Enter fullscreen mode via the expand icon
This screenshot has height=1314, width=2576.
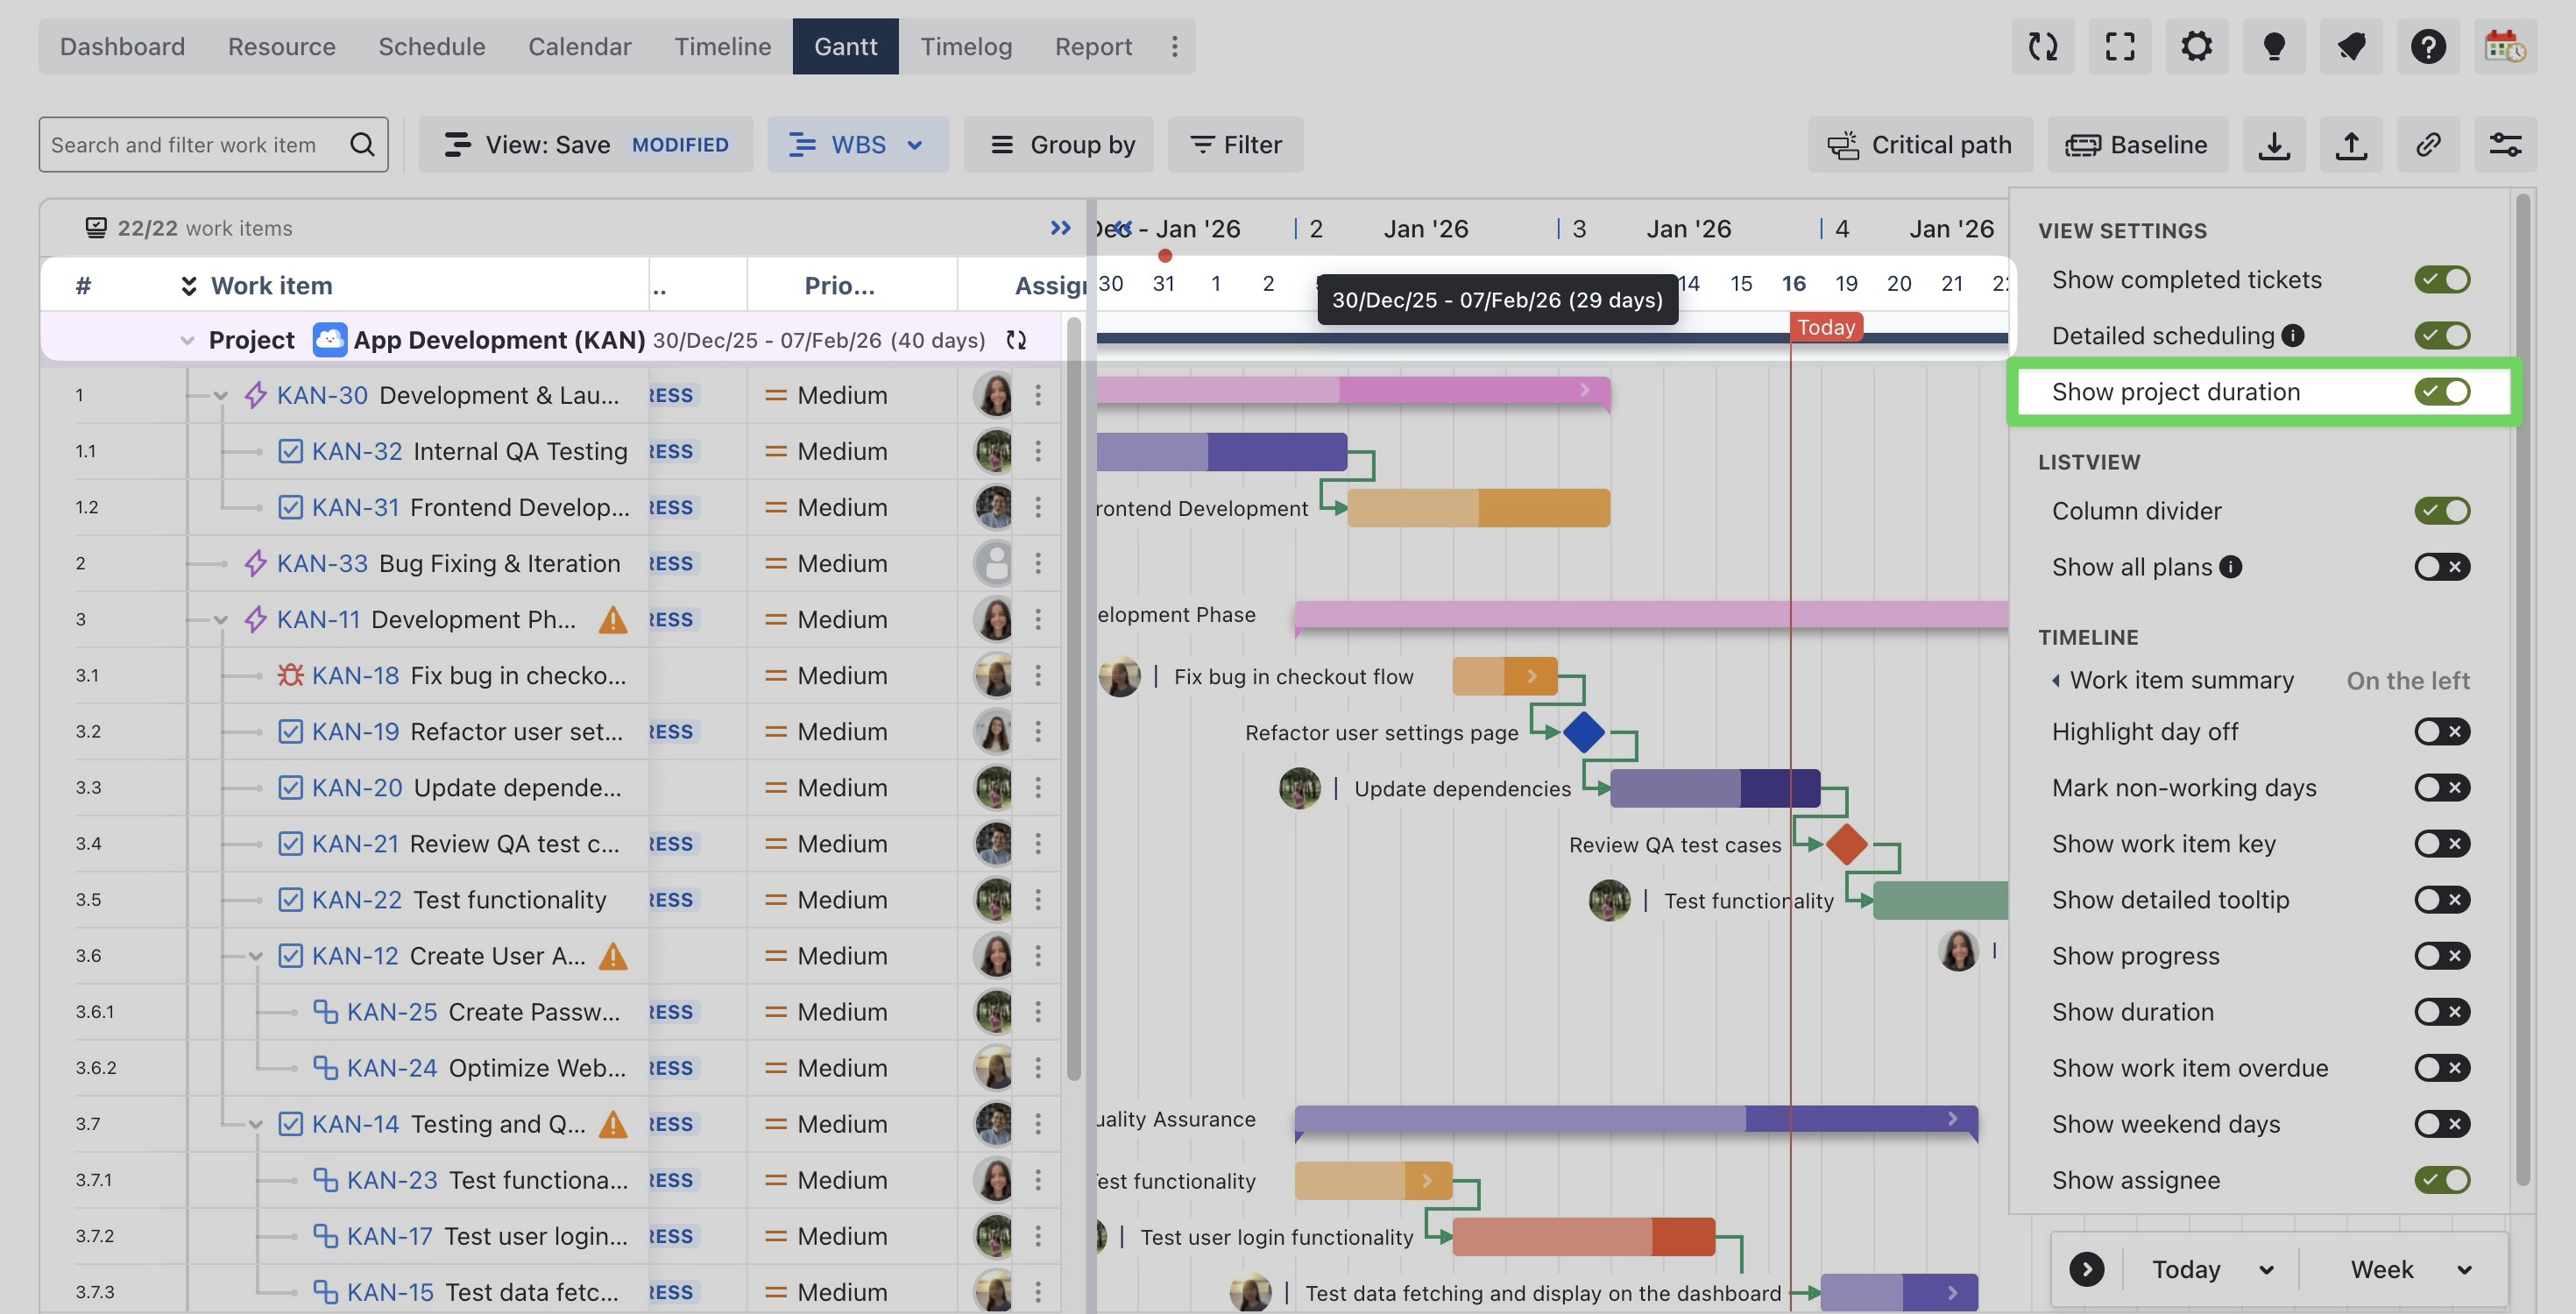pyautogui.click(x=2120, y=46)
